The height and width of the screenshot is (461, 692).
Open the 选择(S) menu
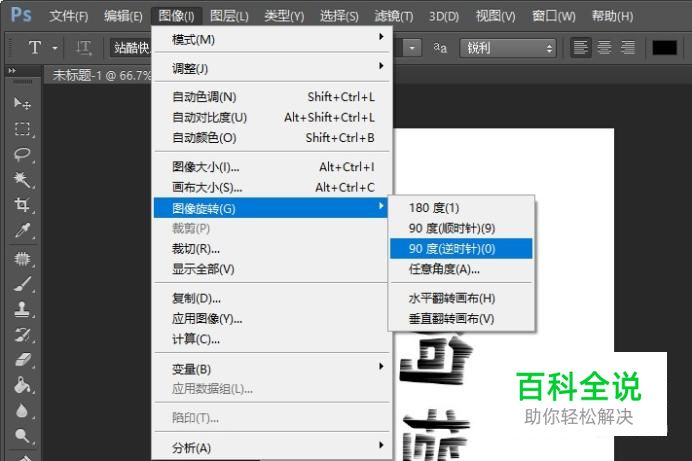pos(339,16)
